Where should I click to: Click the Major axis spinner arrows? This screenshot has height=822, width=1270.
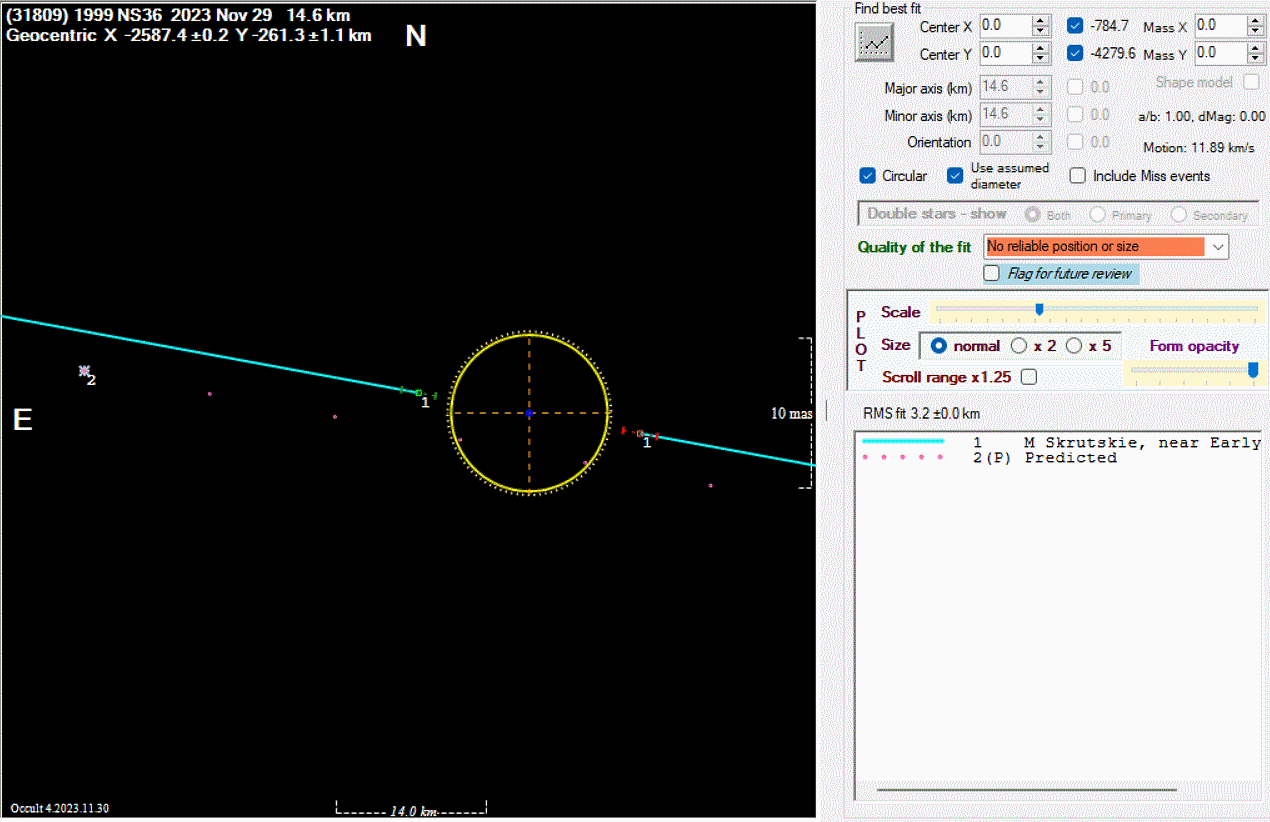click(x=1042, y=87)
